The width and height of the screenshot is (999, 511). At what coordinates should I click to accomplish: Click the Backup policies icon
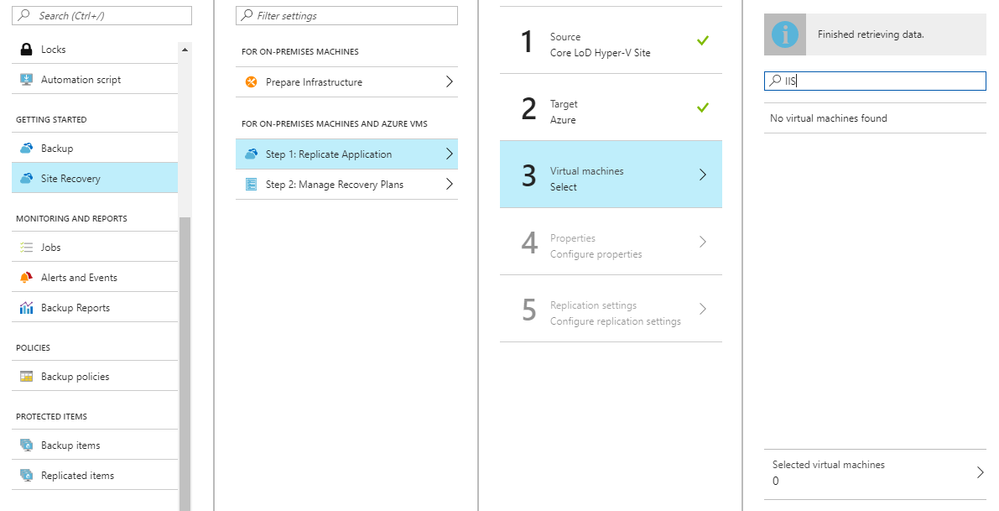[x=26, y=377]
